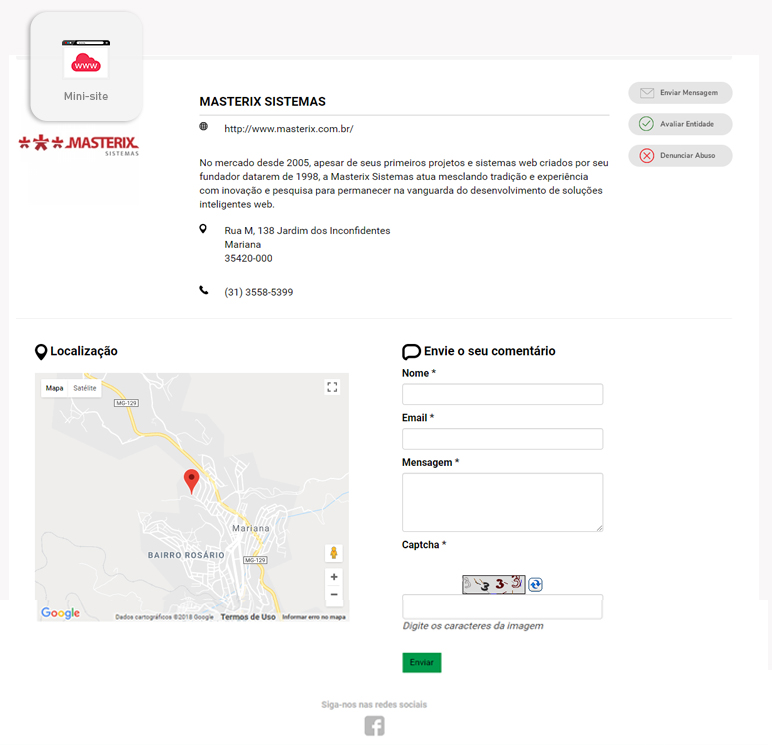The height and width of the screenshot is (745, 772).
Task: Focus the Email input field
Action: pyautogui.click(x=502, y=439)
